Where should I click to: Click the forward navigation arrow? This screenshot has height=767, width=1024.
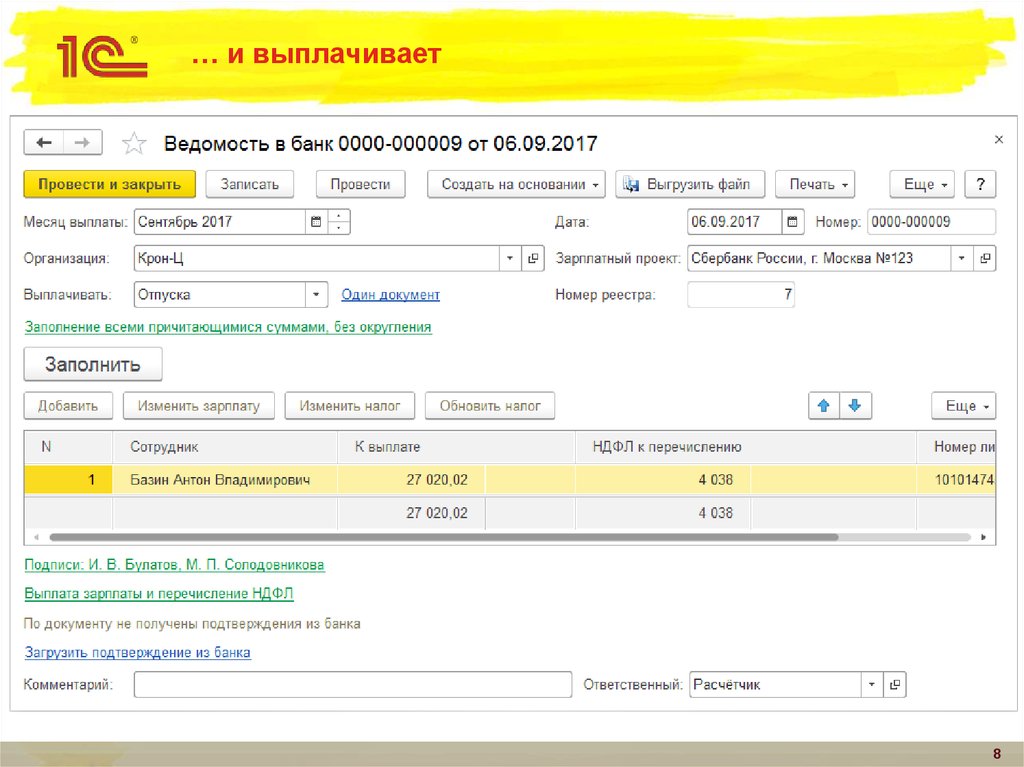83,143
